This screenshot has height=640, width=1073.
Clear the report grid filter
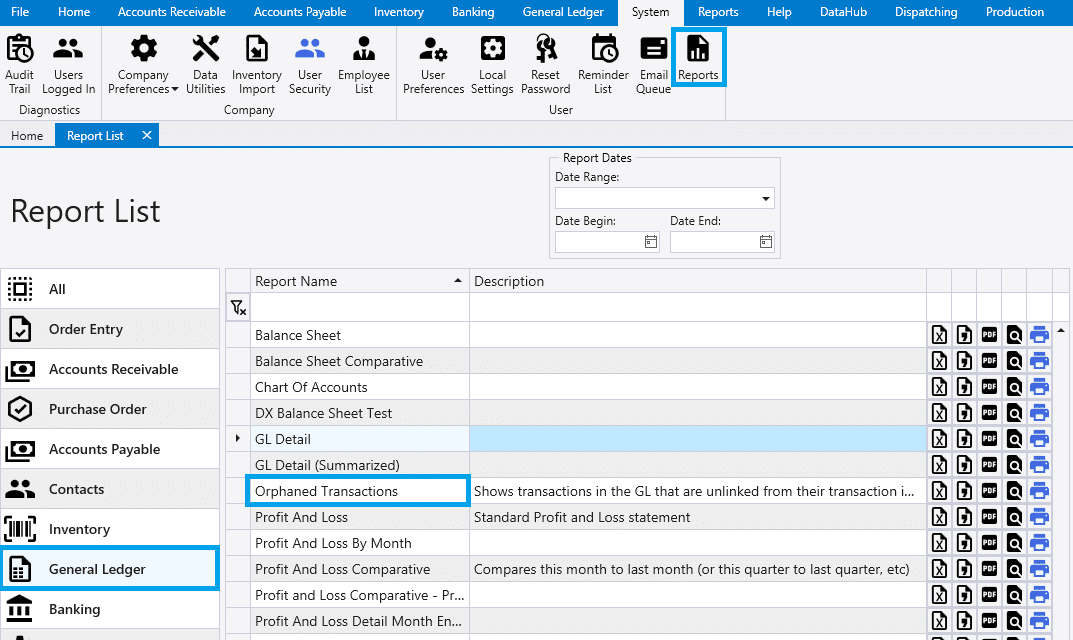(x=238, y=307)
